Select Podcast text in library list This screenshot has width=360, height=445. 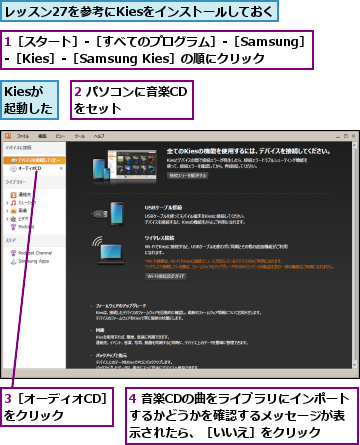click(26, 227)
